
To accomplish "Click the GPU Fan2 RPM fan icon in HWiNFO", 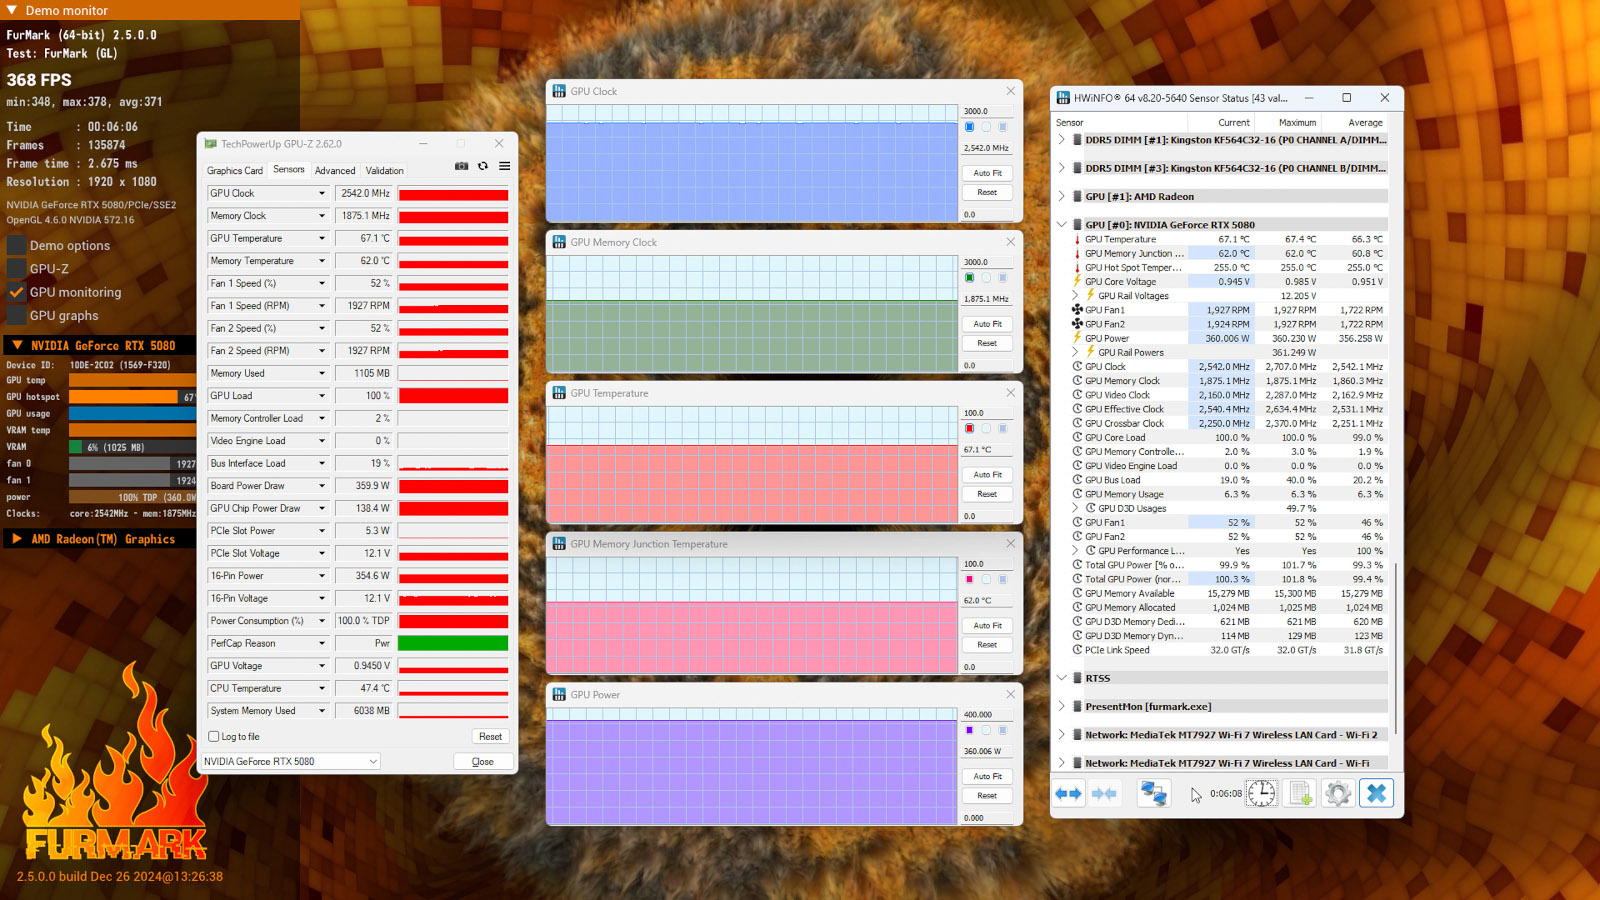I will (1077, 324).
